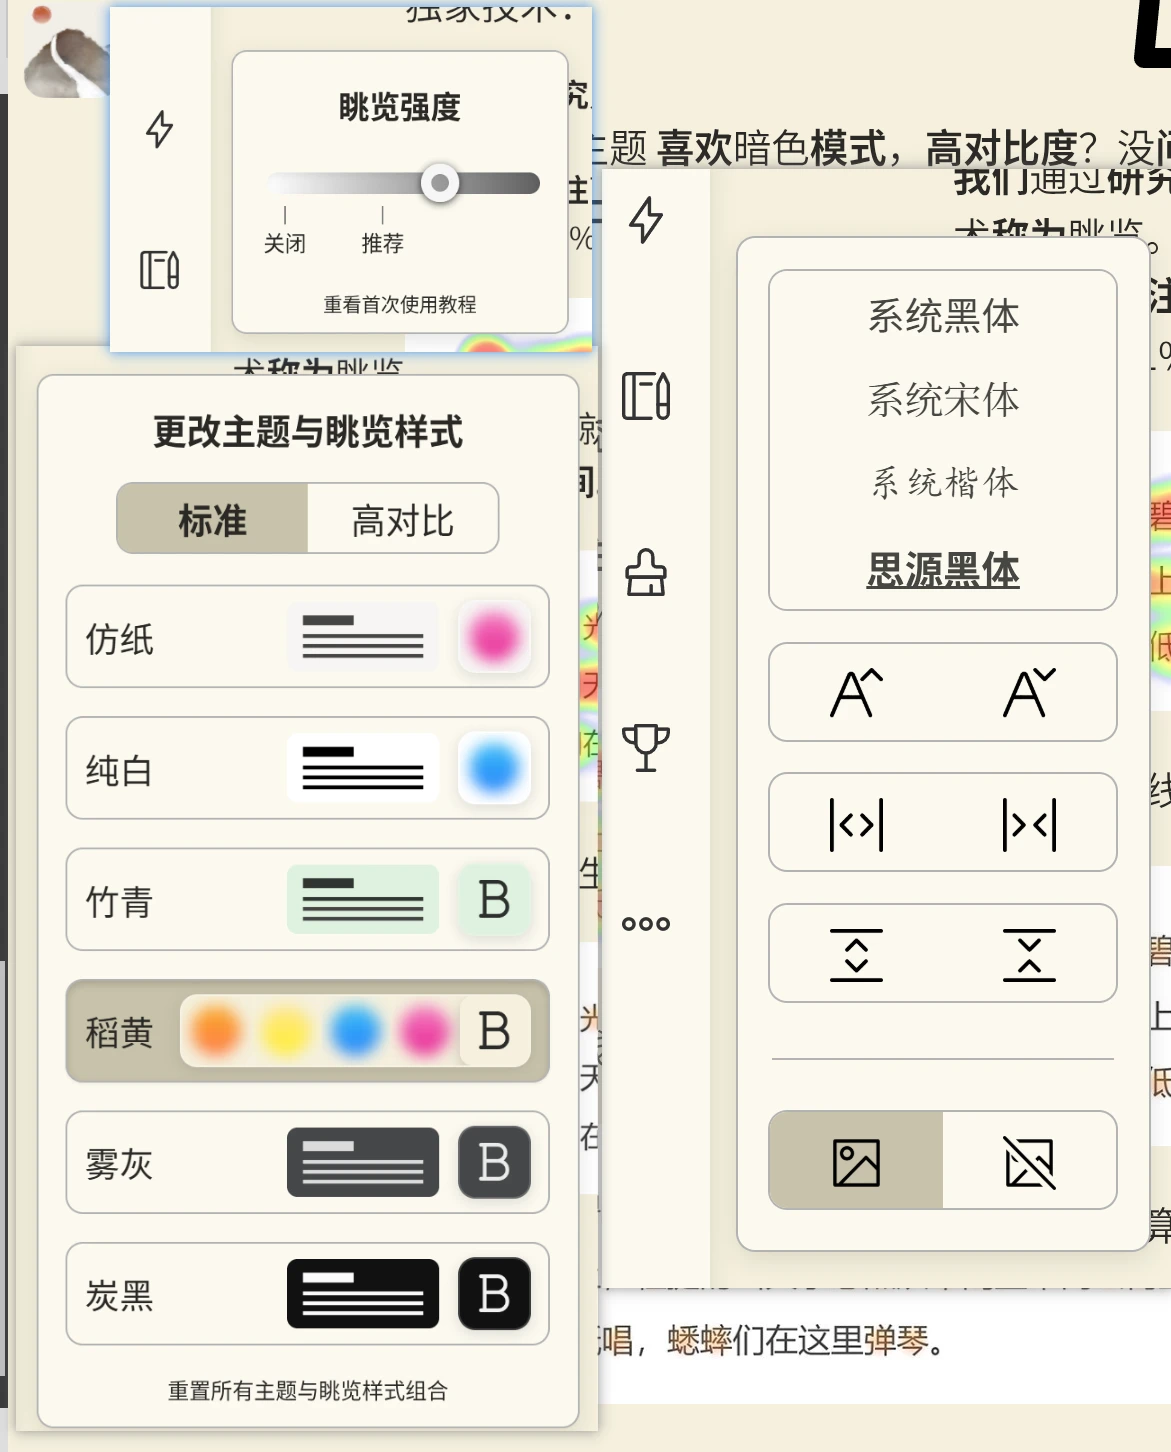Decrease line spacing with the compress-vertical icon
The image size is (1171, 1452).
pyautogui.click(x=1029, y=954)
